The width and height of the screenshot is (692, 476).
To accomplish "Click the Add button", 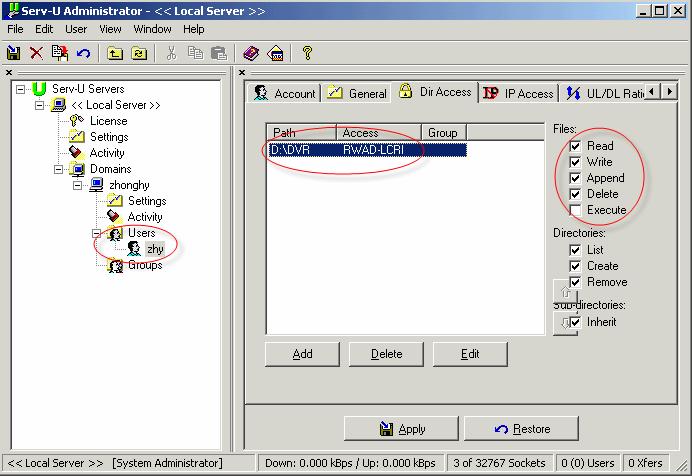I will tap(302, 354).
